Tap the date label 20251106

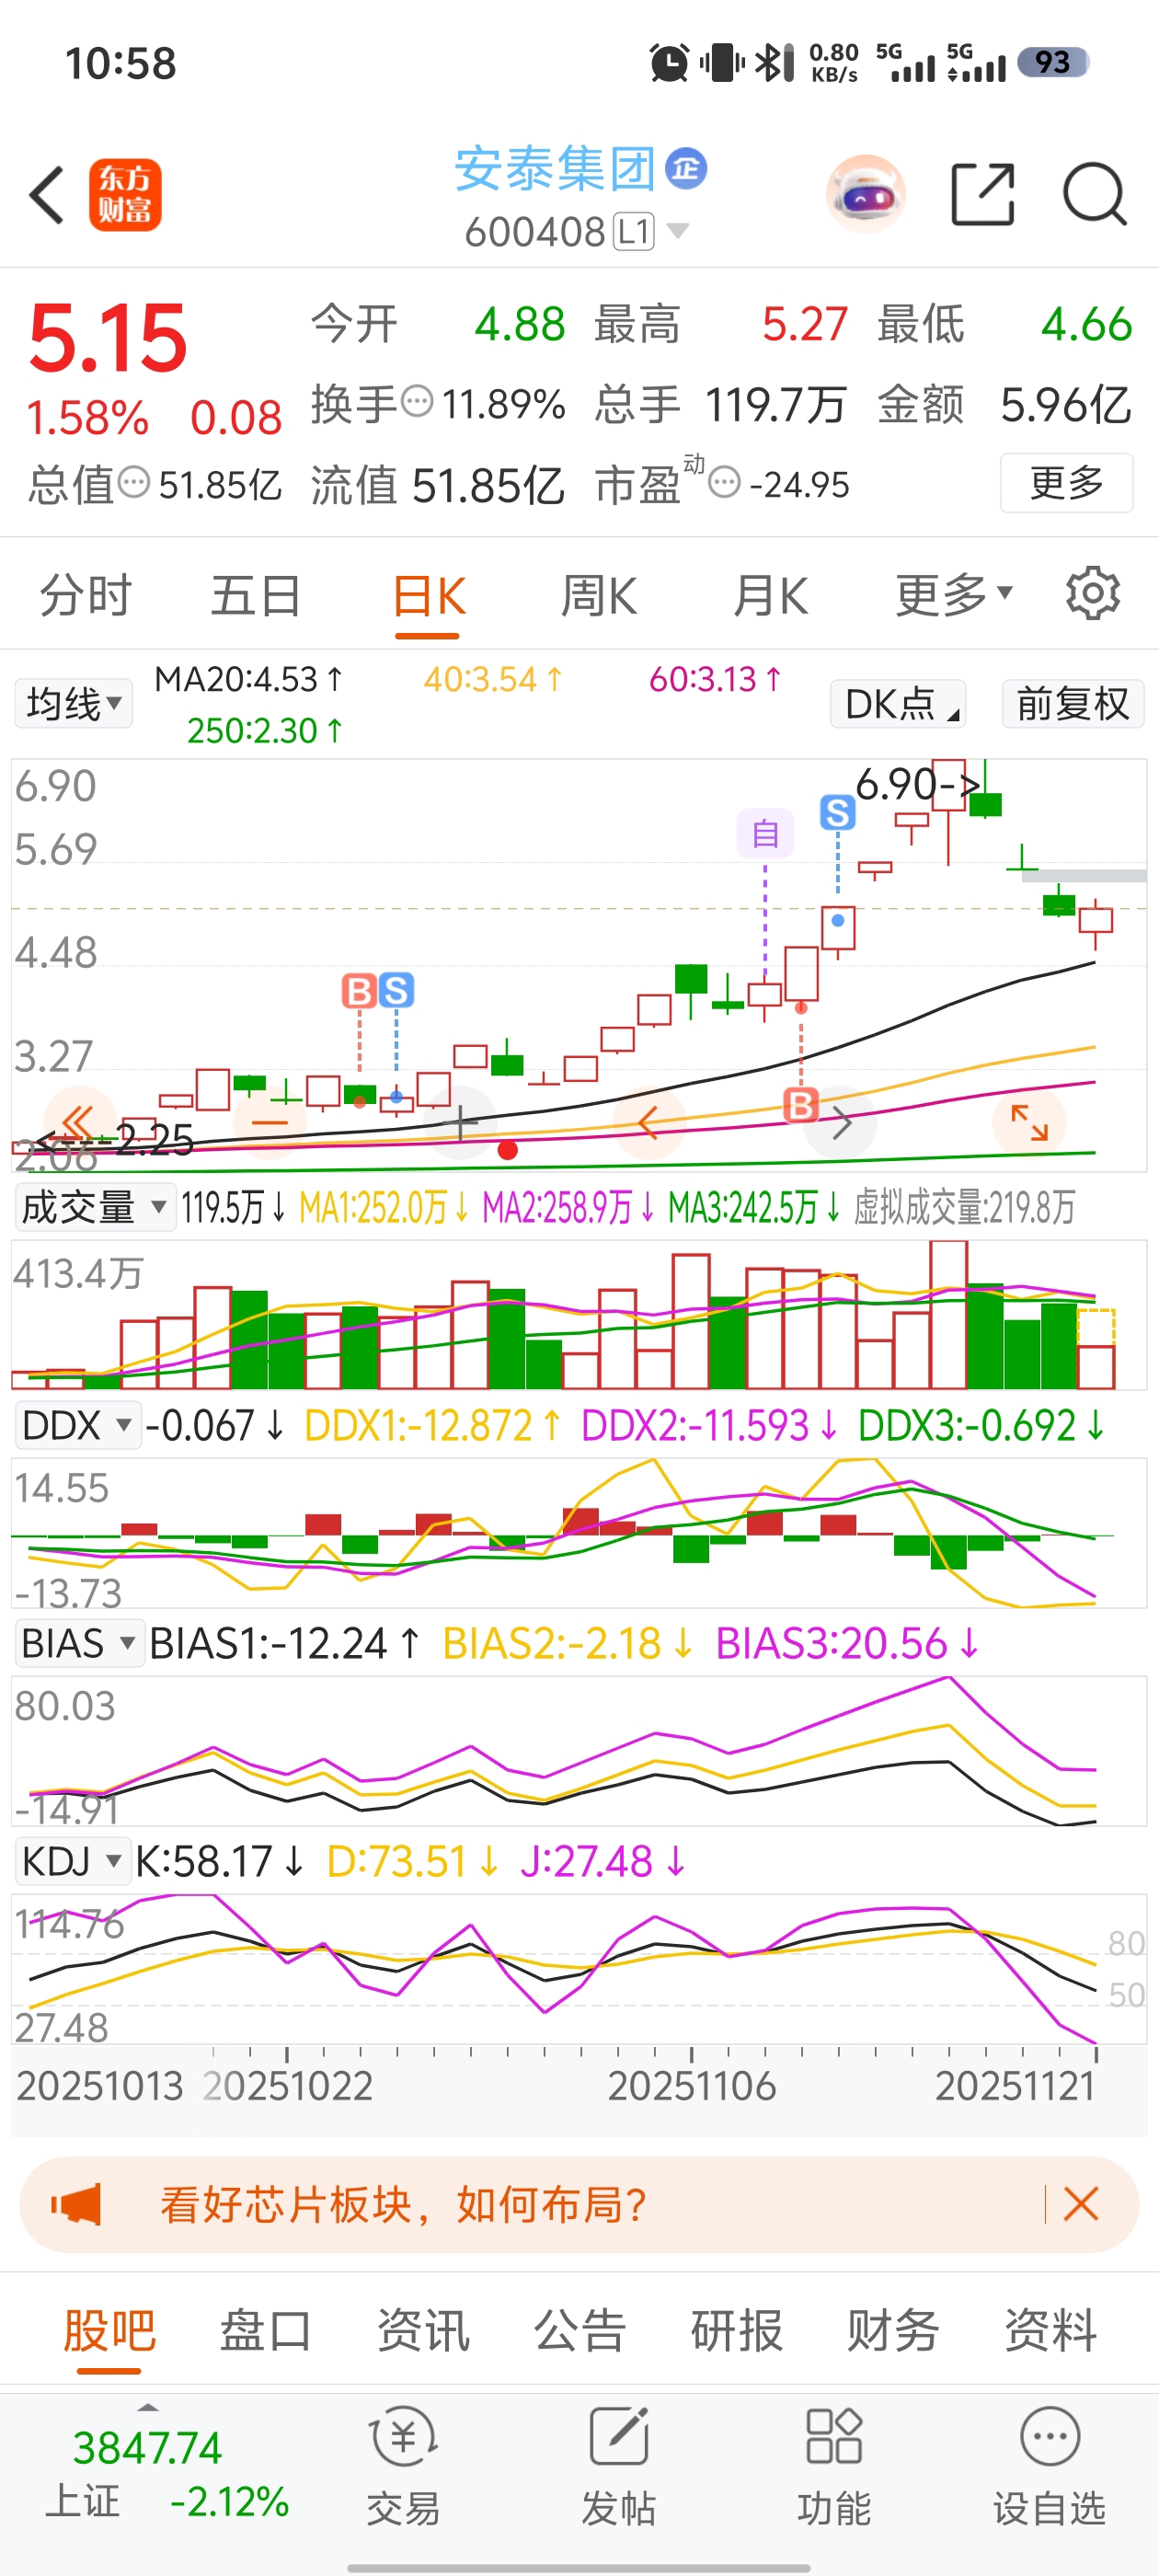point(692,2086)
